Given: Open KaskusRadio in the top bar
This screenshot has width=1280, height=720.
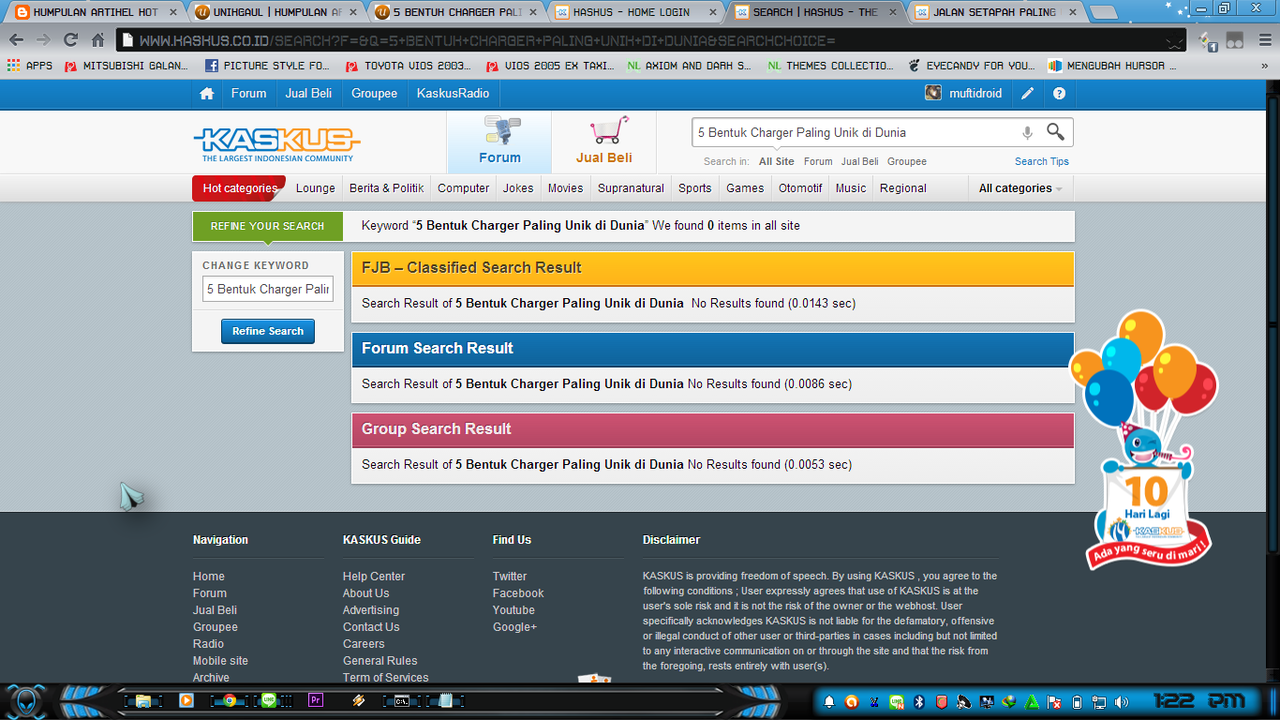Looking at the screenshot, I should point(453,93).
